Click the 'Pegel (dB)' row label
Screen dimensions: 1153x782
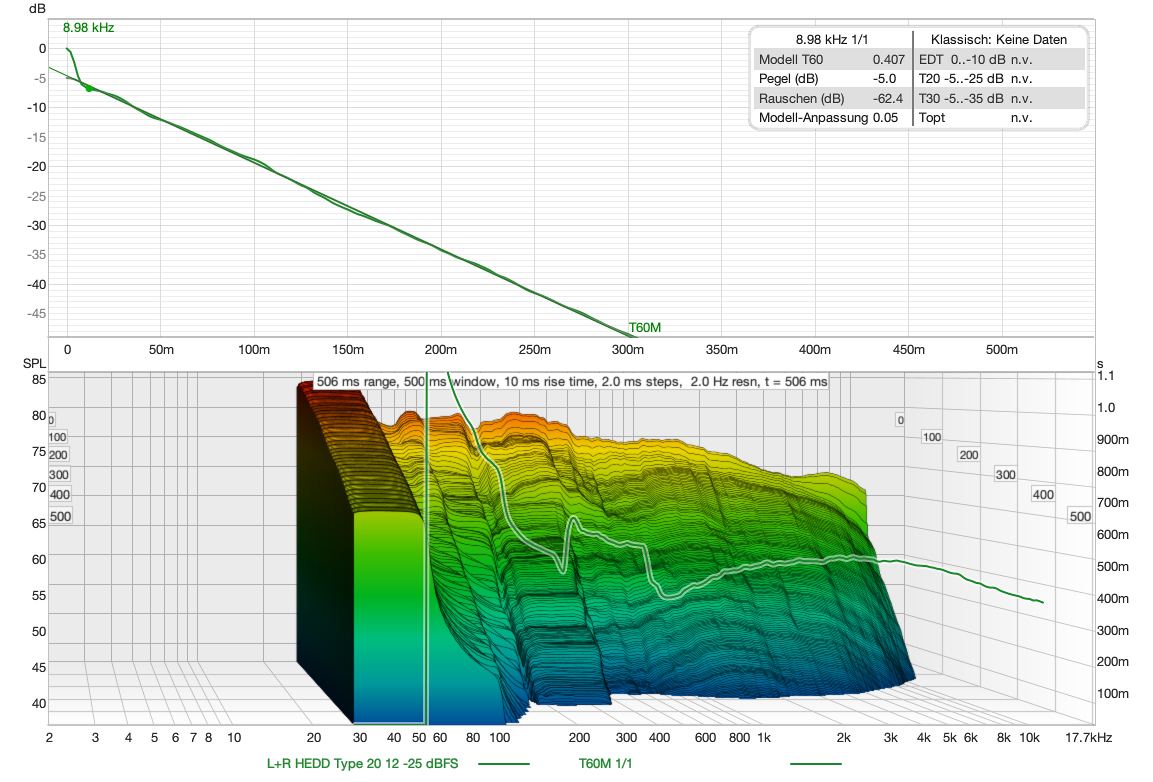coord(788,79)
